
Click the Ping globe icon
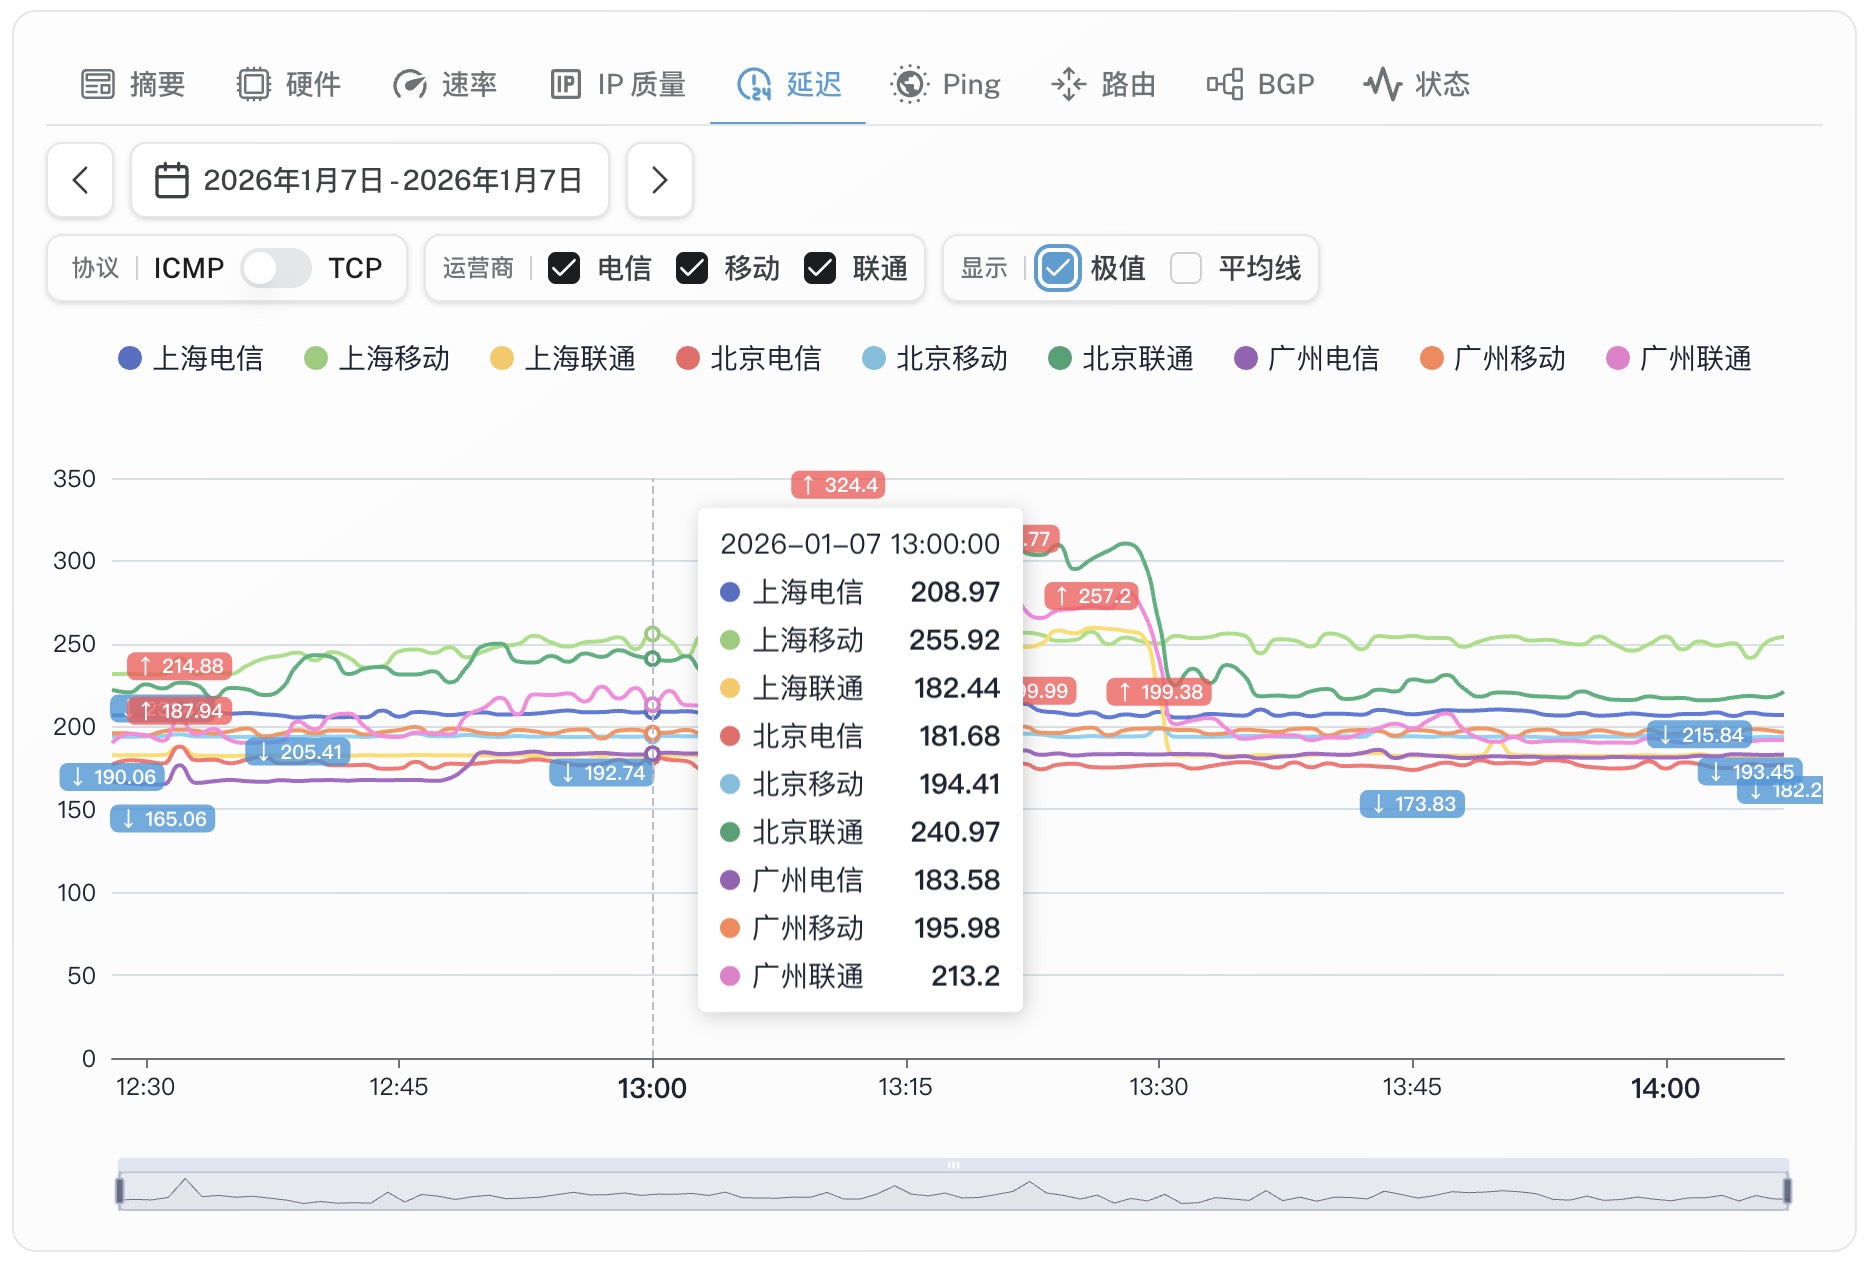(909, 84)
